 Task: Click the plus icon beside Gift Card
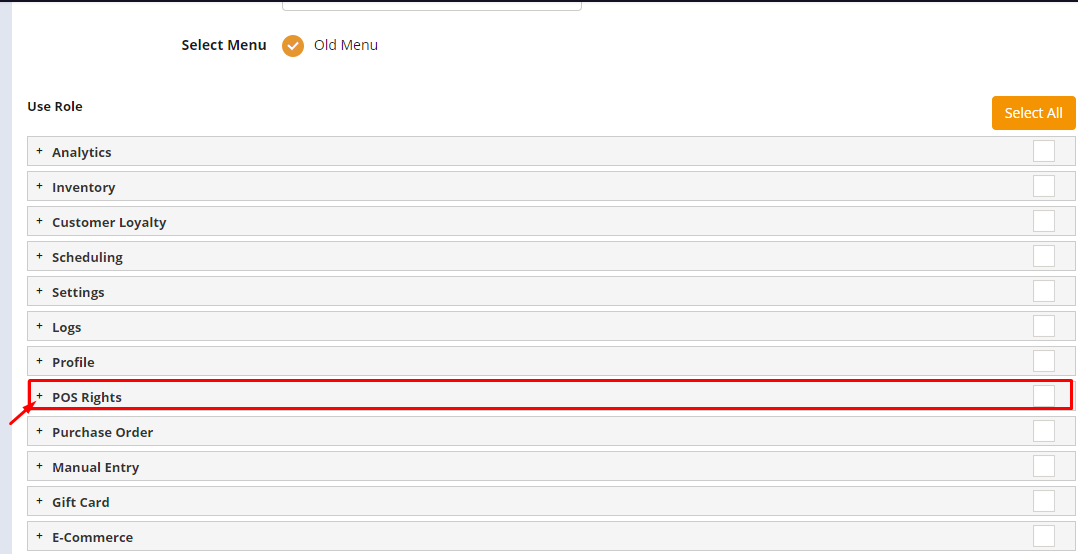[x=40, y=501]
